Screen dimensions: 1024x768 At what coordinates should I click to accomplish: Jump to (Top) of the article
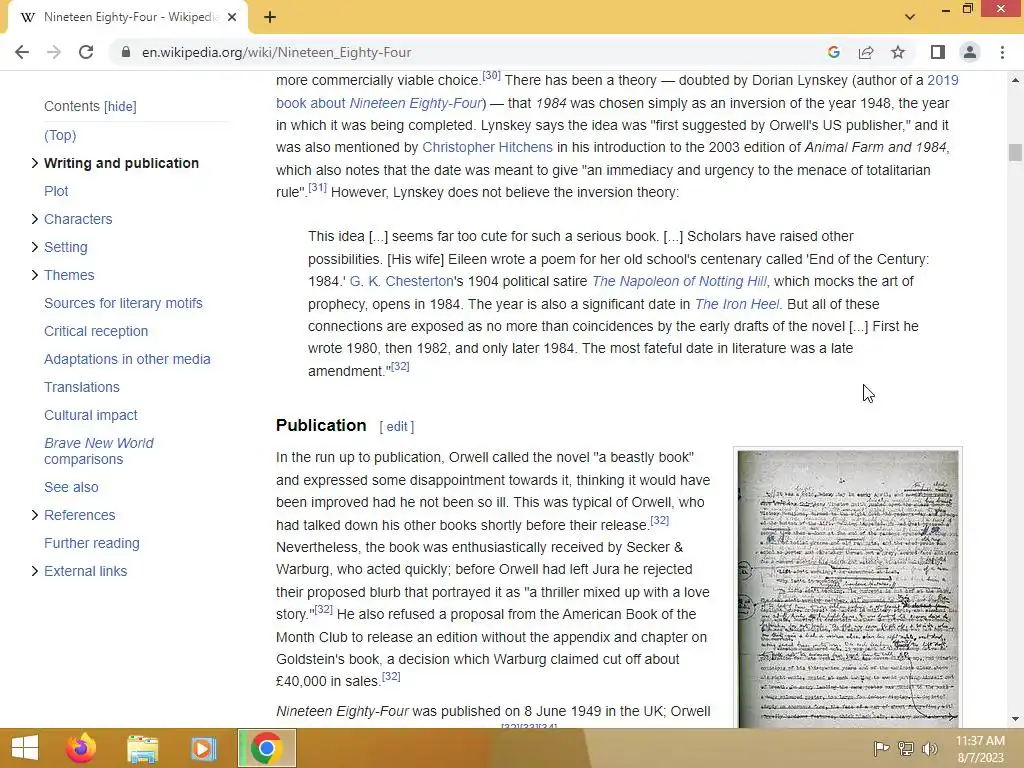pyautogui.click(x=60, y=135)
